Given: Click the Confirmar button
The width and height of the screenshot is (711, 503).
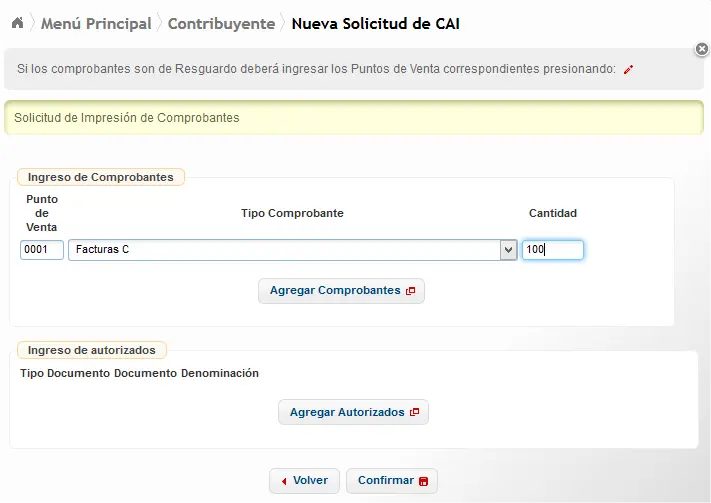Looking at the screenshot, I should click(x=392, y=481).
